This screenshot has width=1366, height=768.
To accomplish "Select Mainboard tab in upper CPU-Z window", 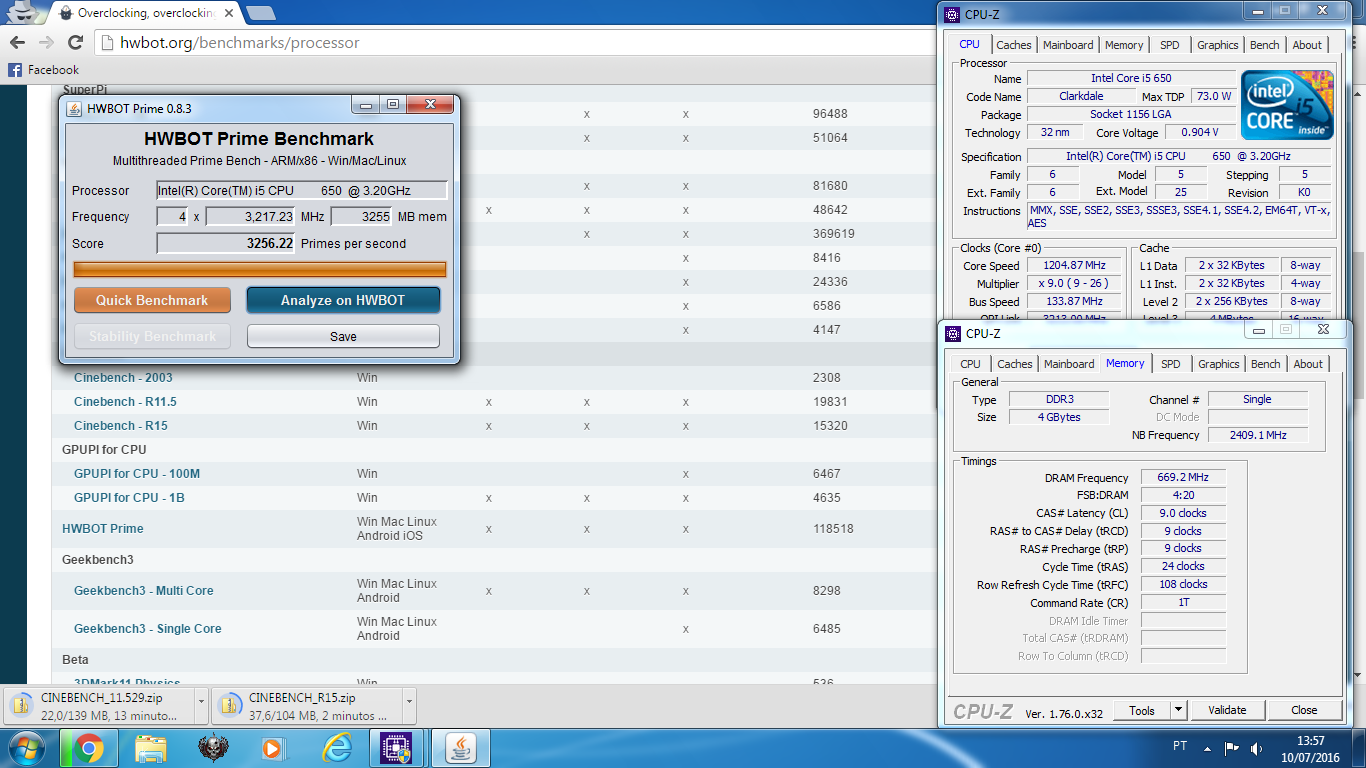I will pos(1068,45).
